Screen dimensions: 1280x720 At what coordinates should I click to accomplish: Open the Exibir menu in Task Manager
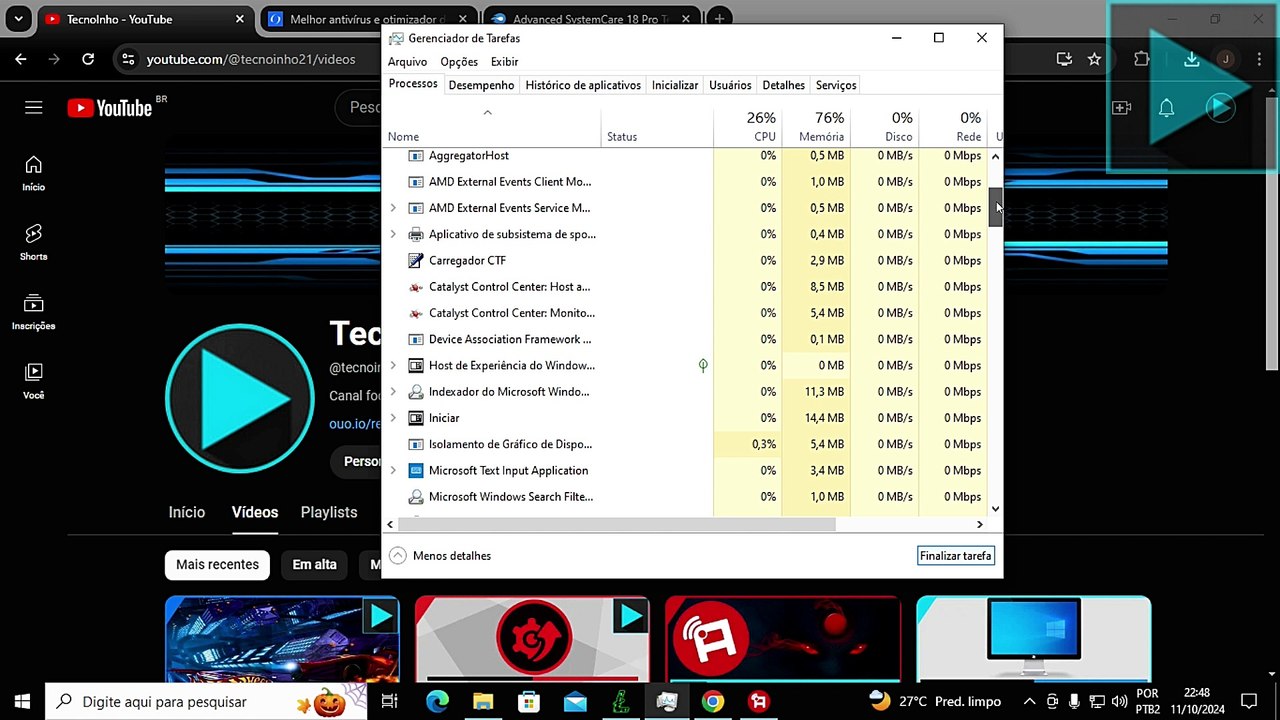point(504,62)
